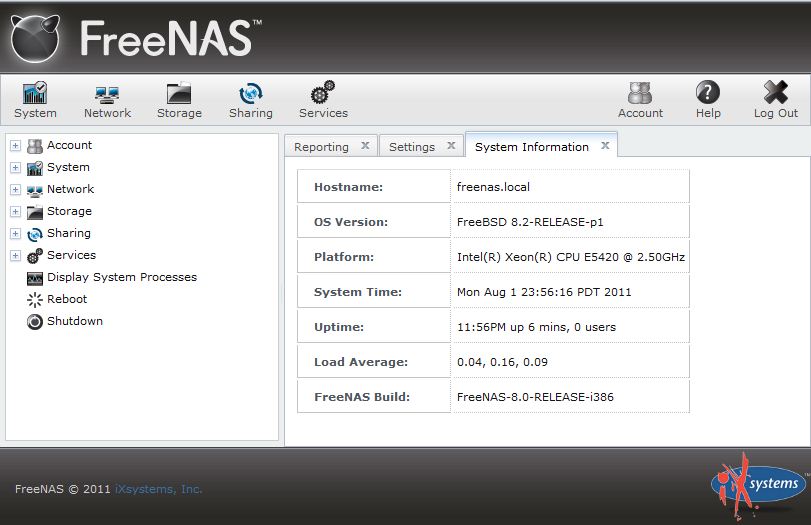
Task: Click the hostname value freenas.local
Action: point(493,187)
